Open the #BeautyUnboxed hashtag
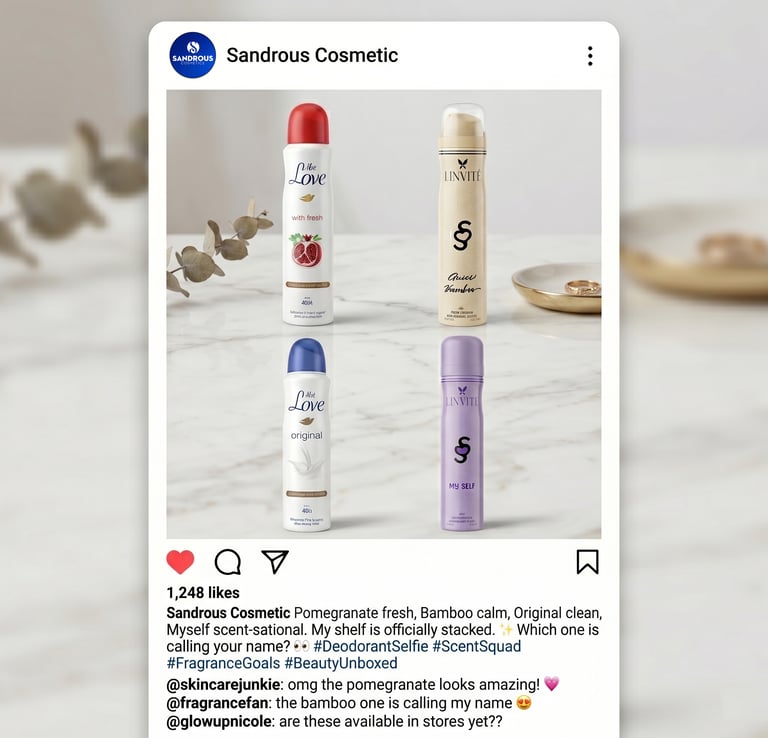Viewport: 768px width, 738px height. tap(341, 663)
